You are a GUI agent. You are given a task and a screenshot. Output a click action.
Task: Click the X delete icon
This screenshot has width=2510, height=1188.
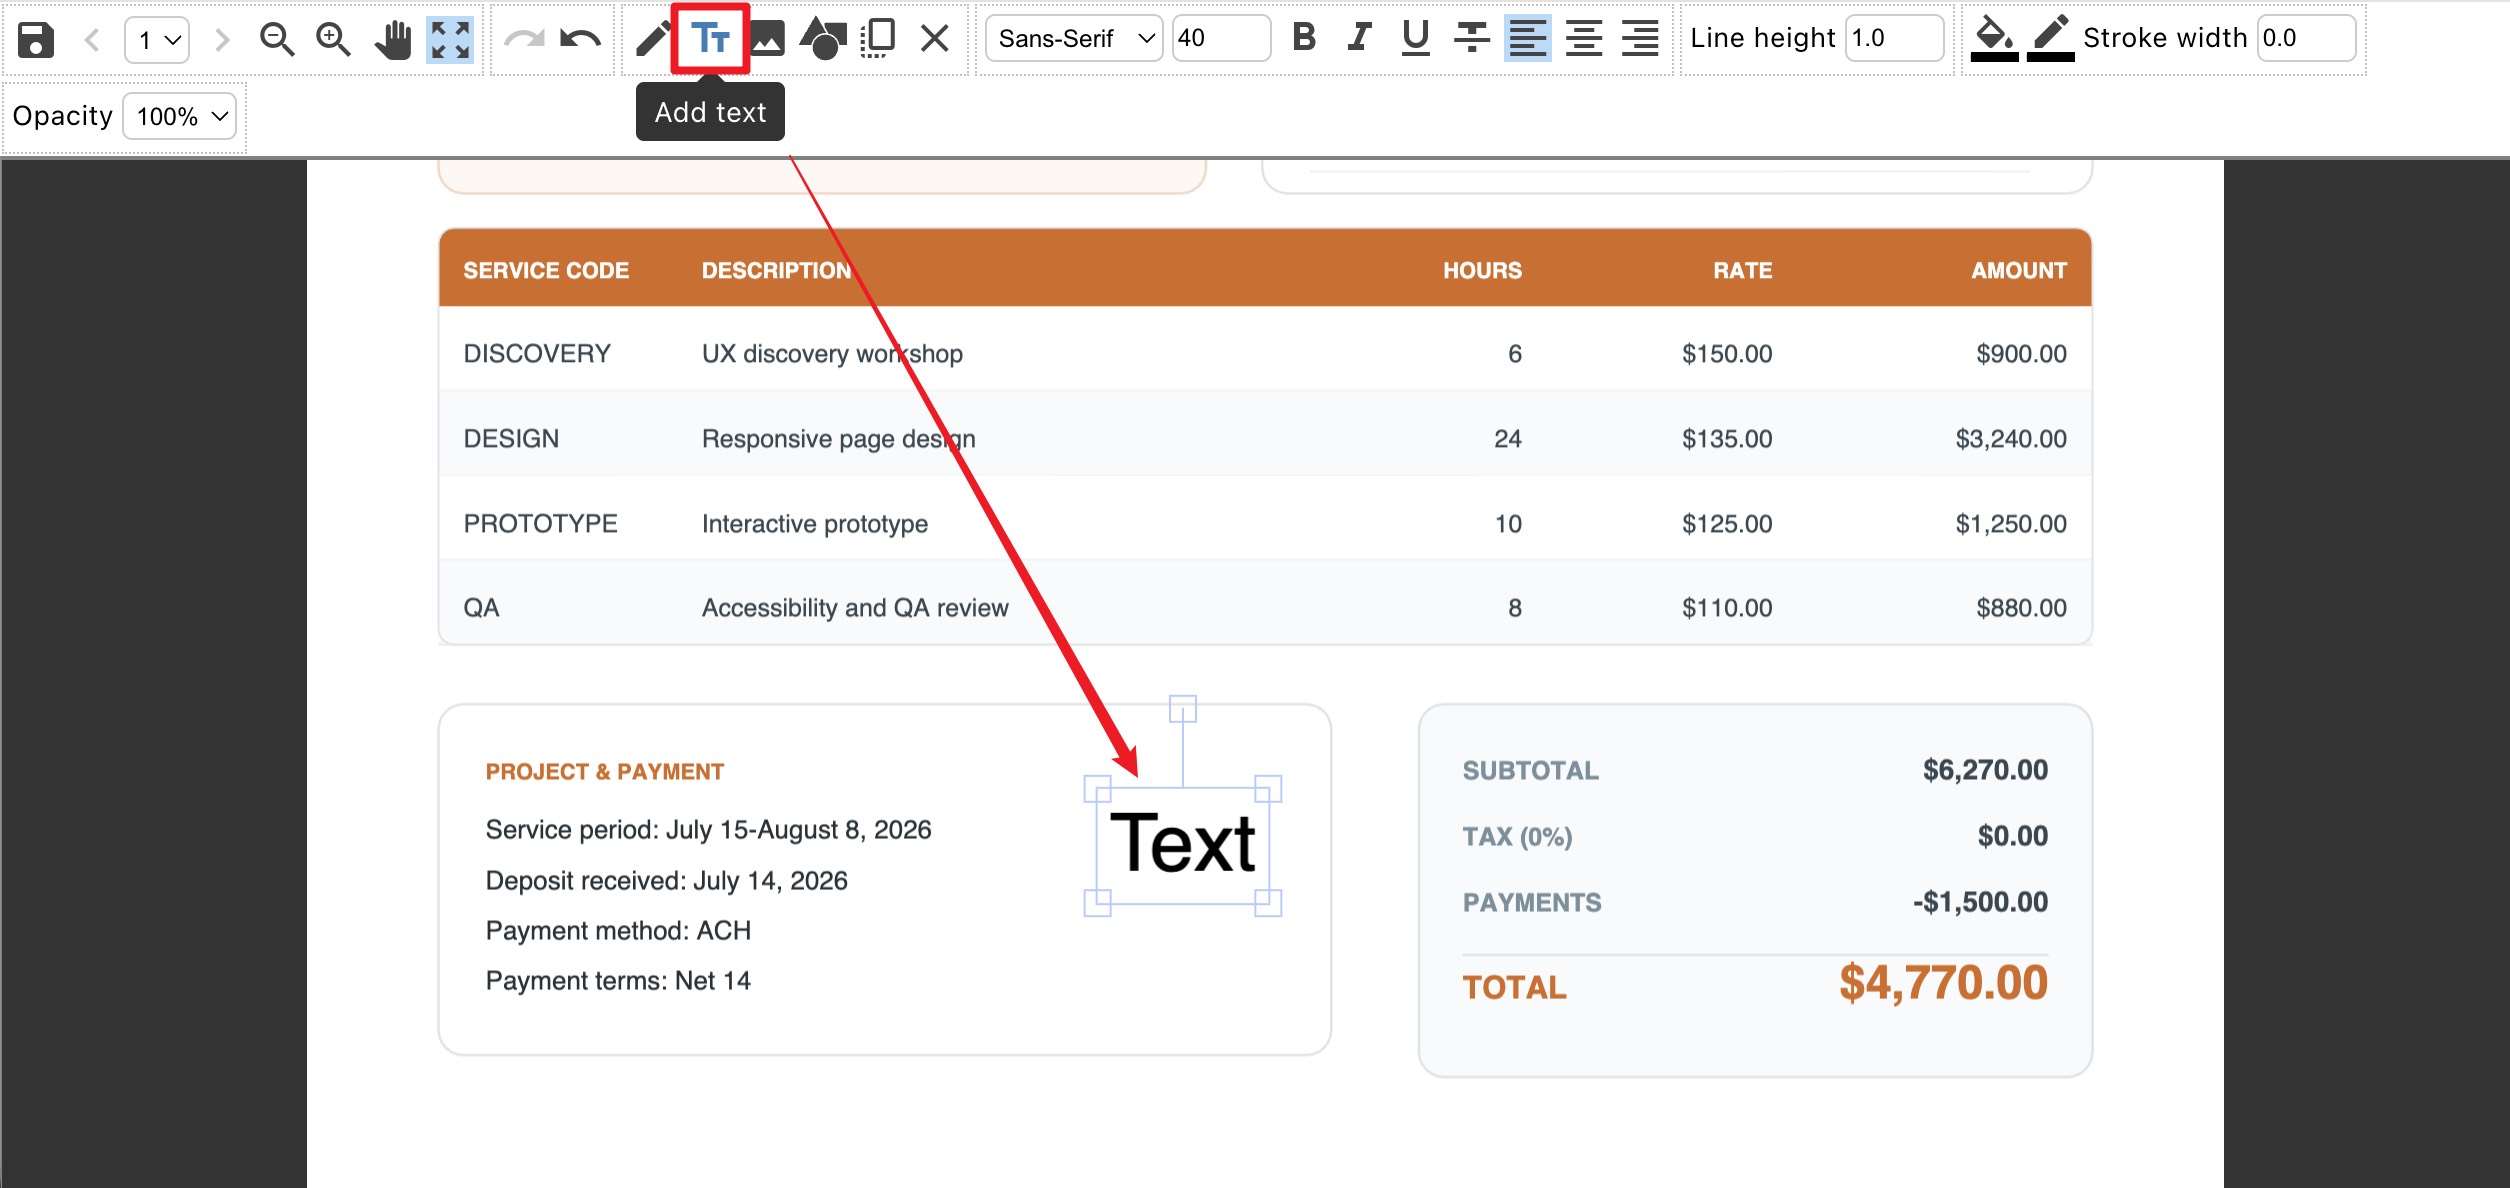click(x=934, y=39)
